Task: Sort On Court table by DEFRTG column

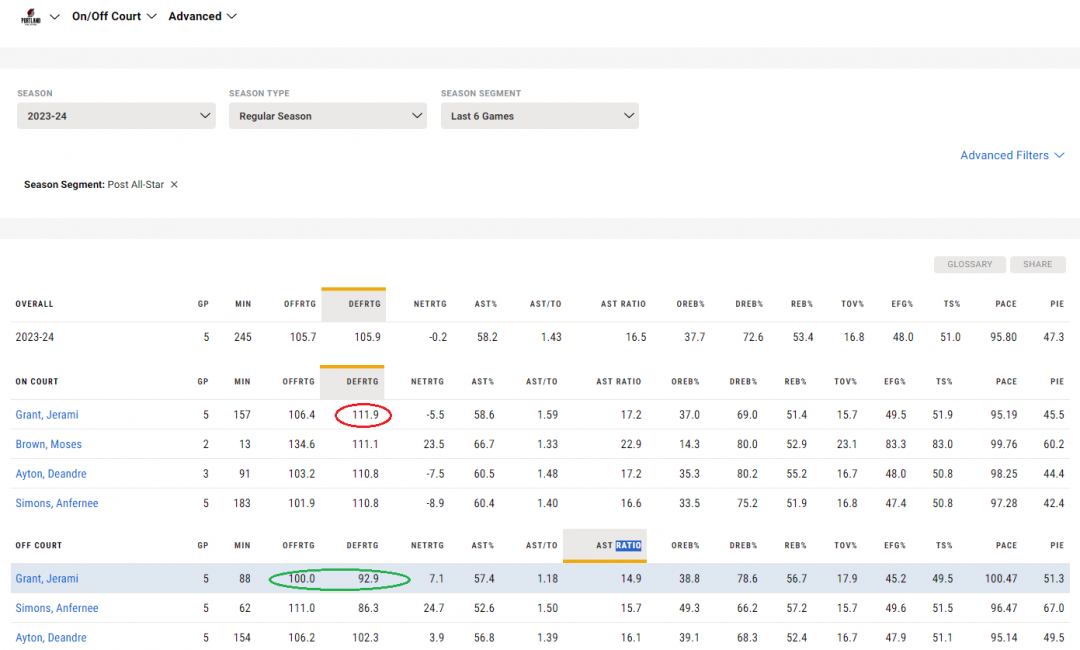Action: [362, 381]
